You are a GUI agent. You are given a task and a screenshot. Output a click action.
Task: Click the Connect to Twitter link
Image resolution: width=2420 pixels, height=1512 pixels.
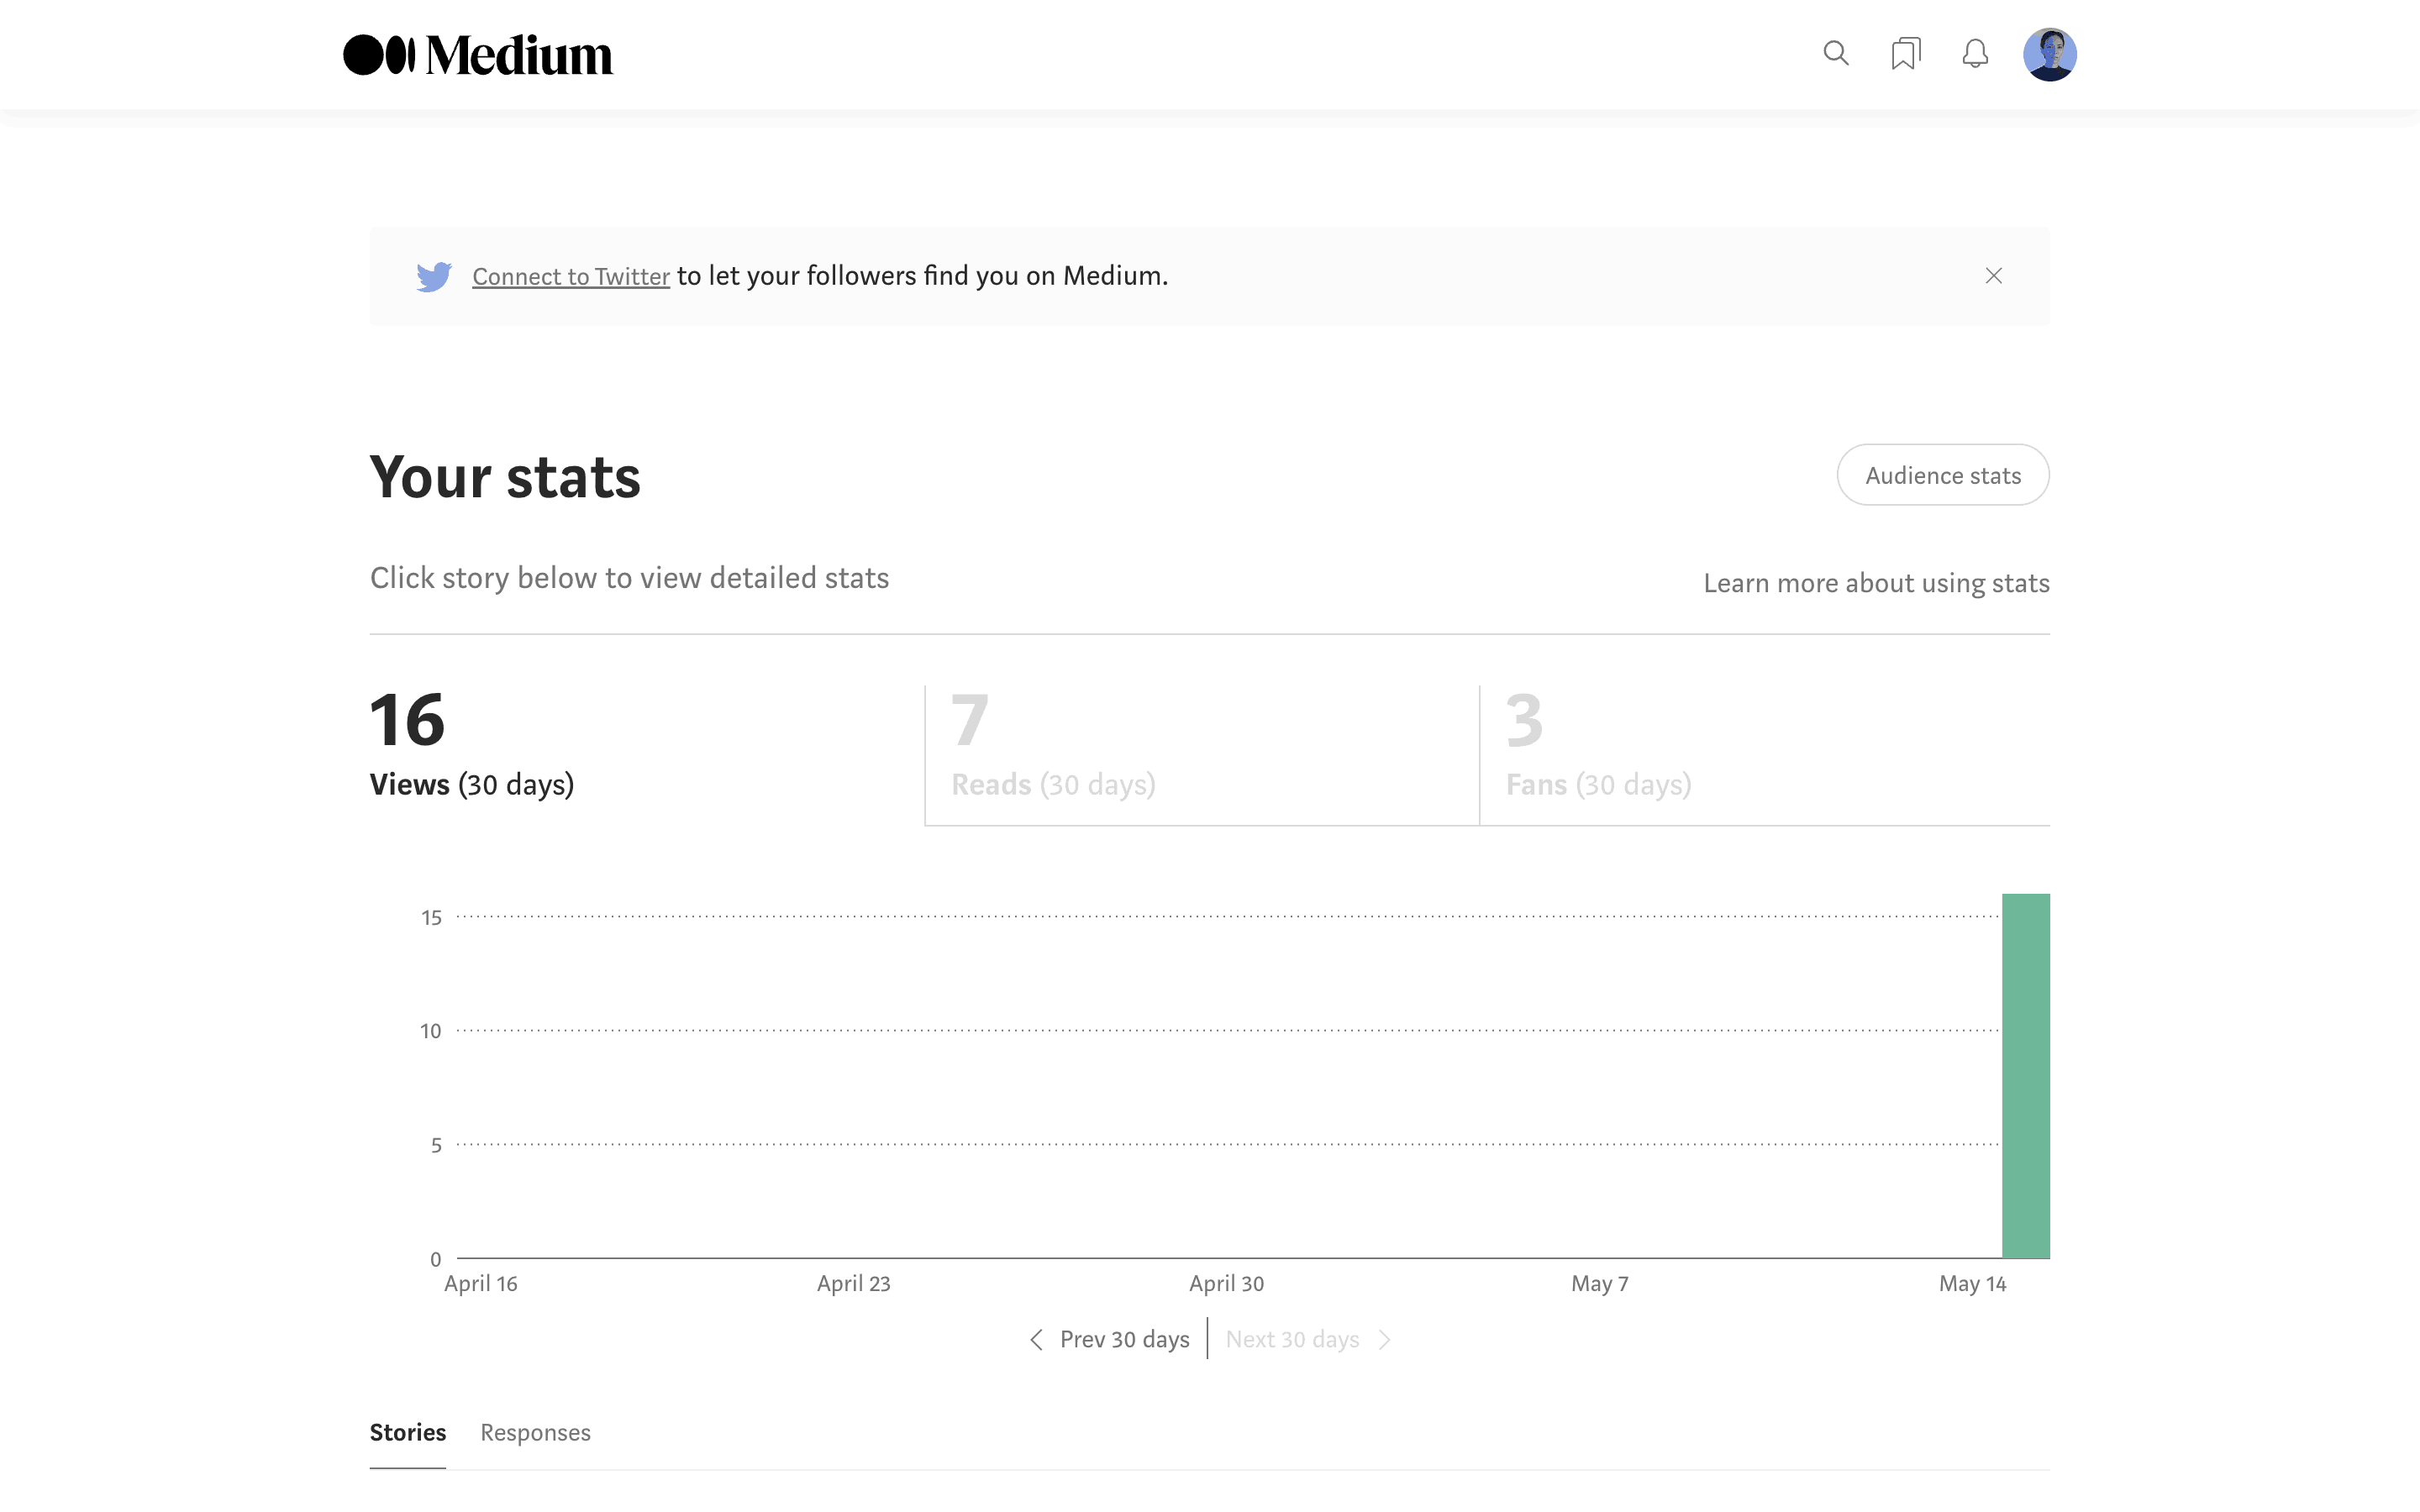(x=570, y=277)
